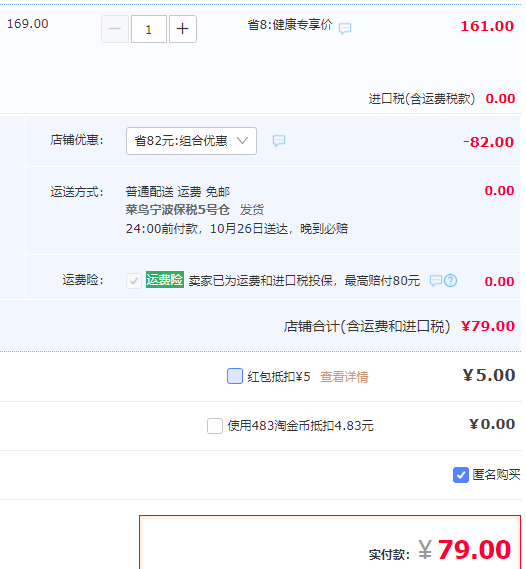Image resolution: width=526 pixels, height=569 pixels.
Task: Click the green 运费险 badge
Action: [x=165, y=280]
